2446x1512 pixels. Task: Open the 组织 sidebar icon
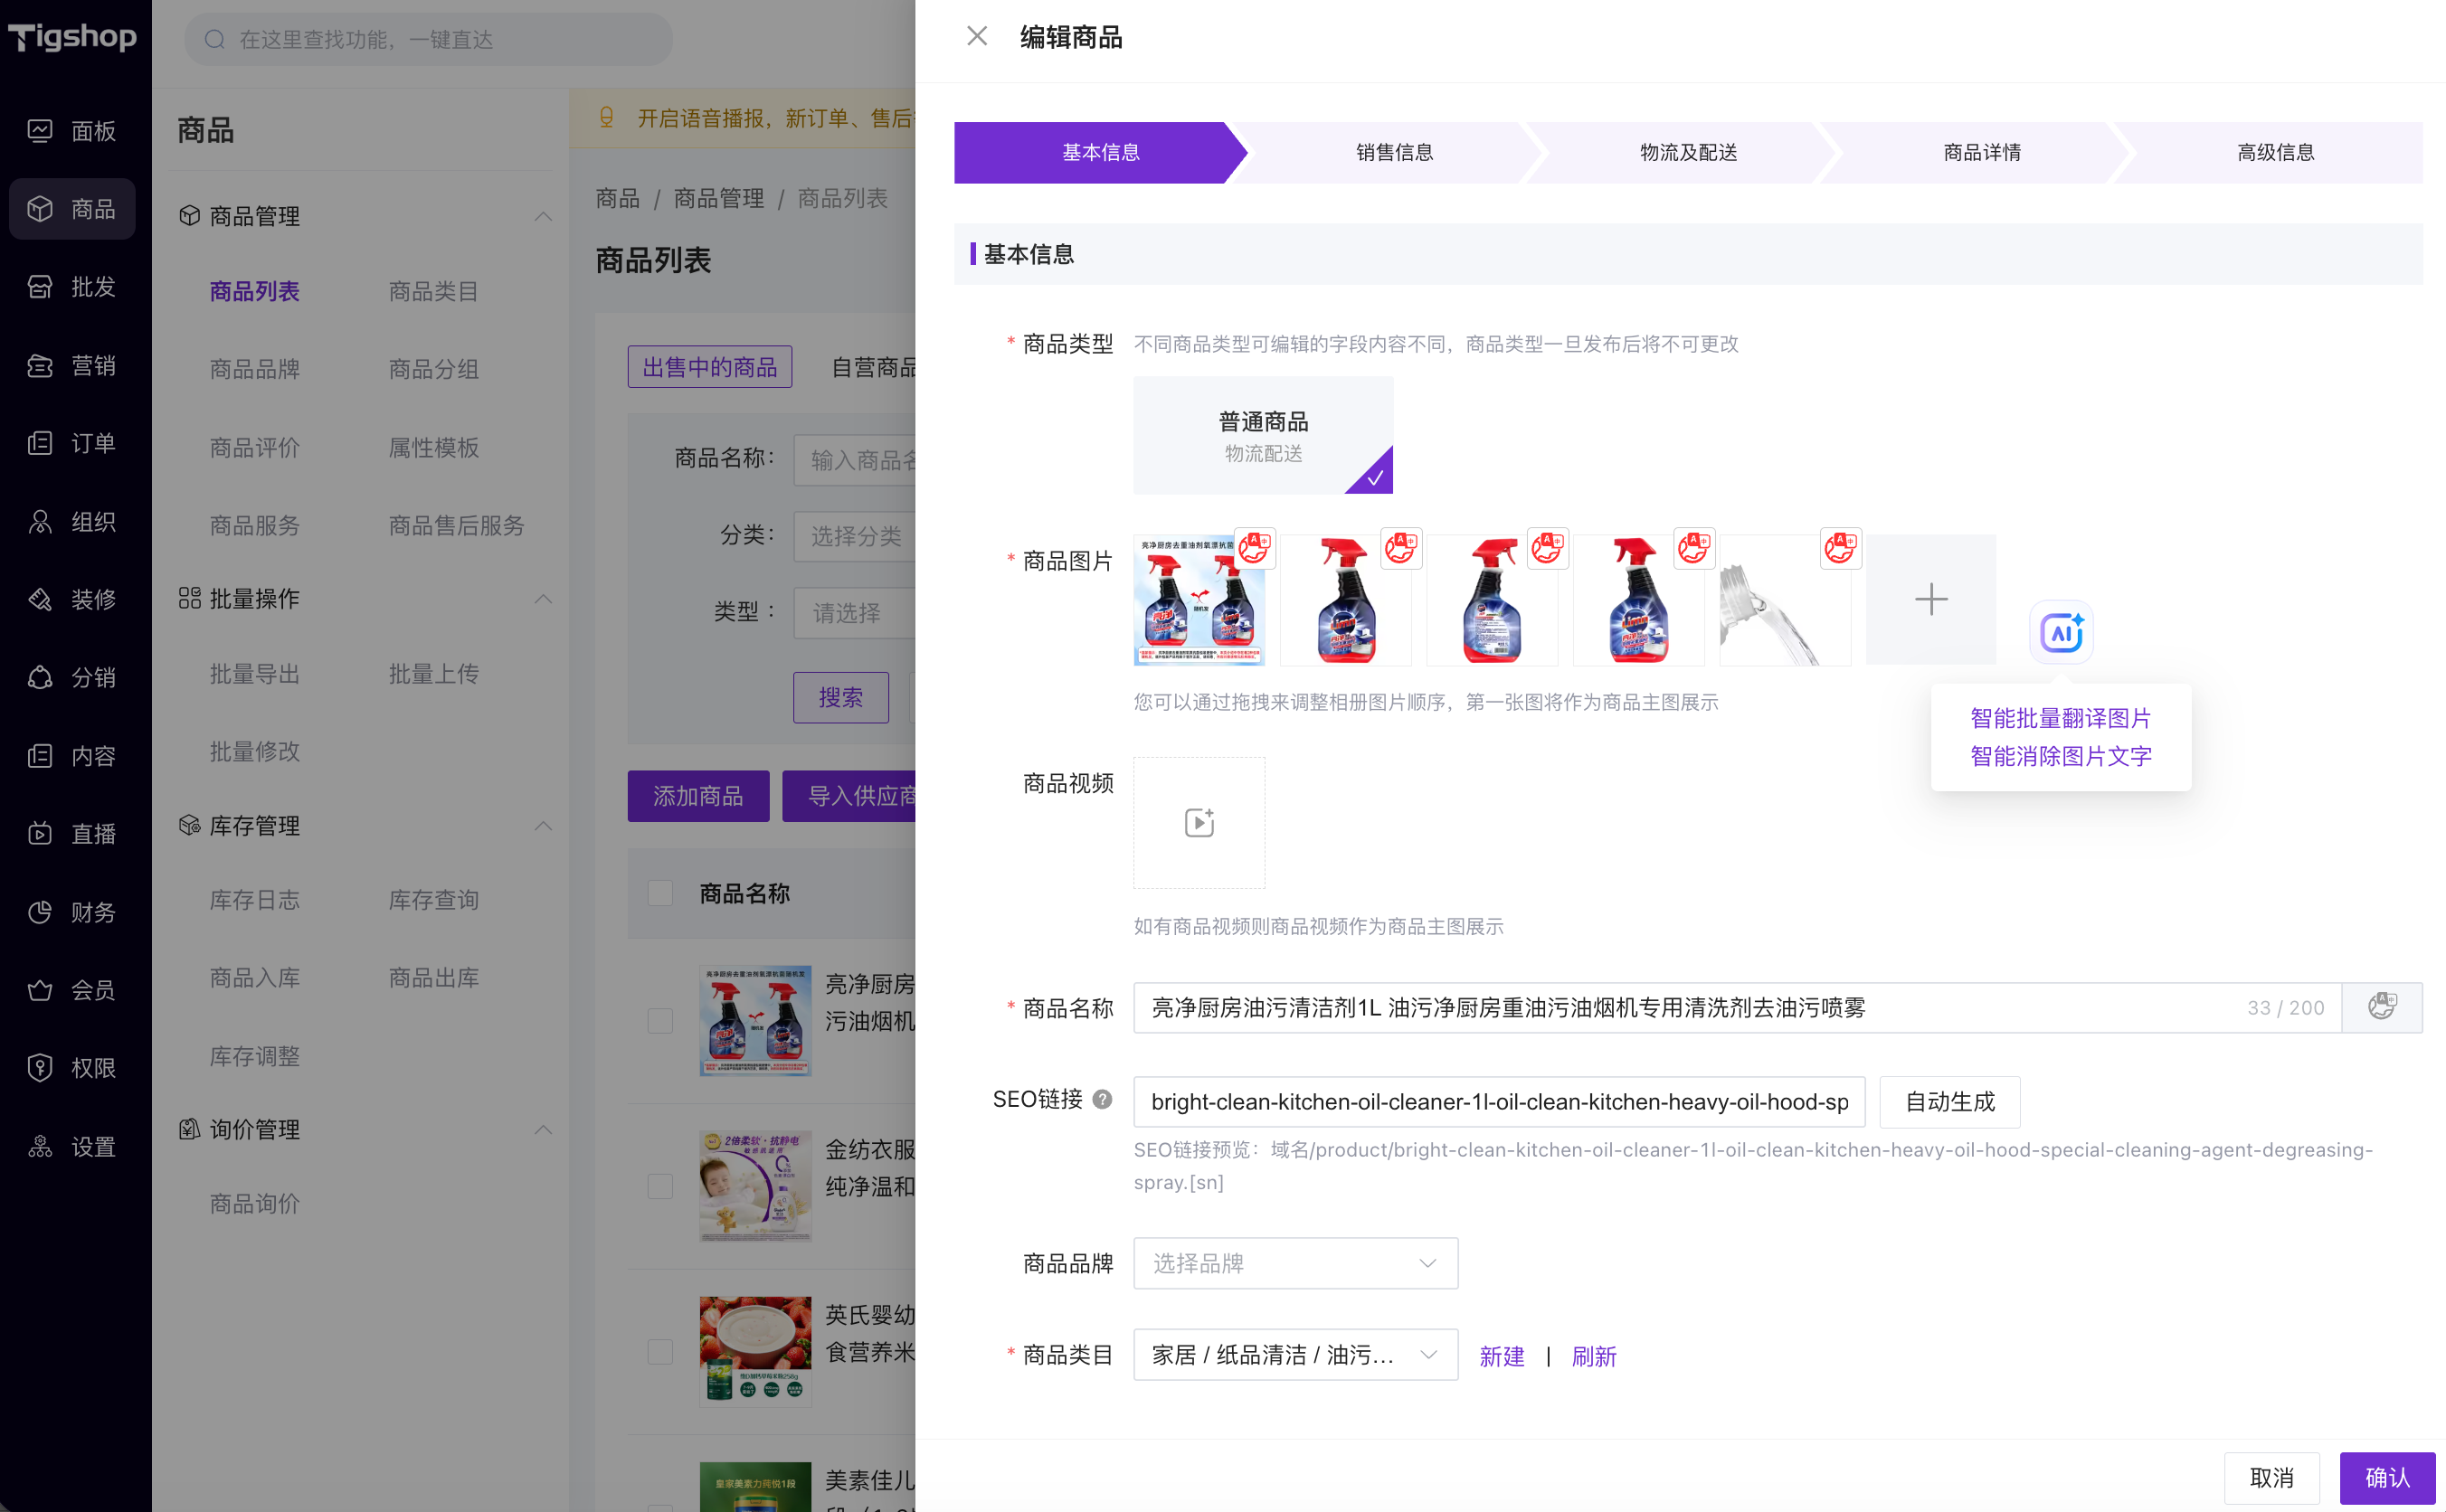(x=40, y=522)
